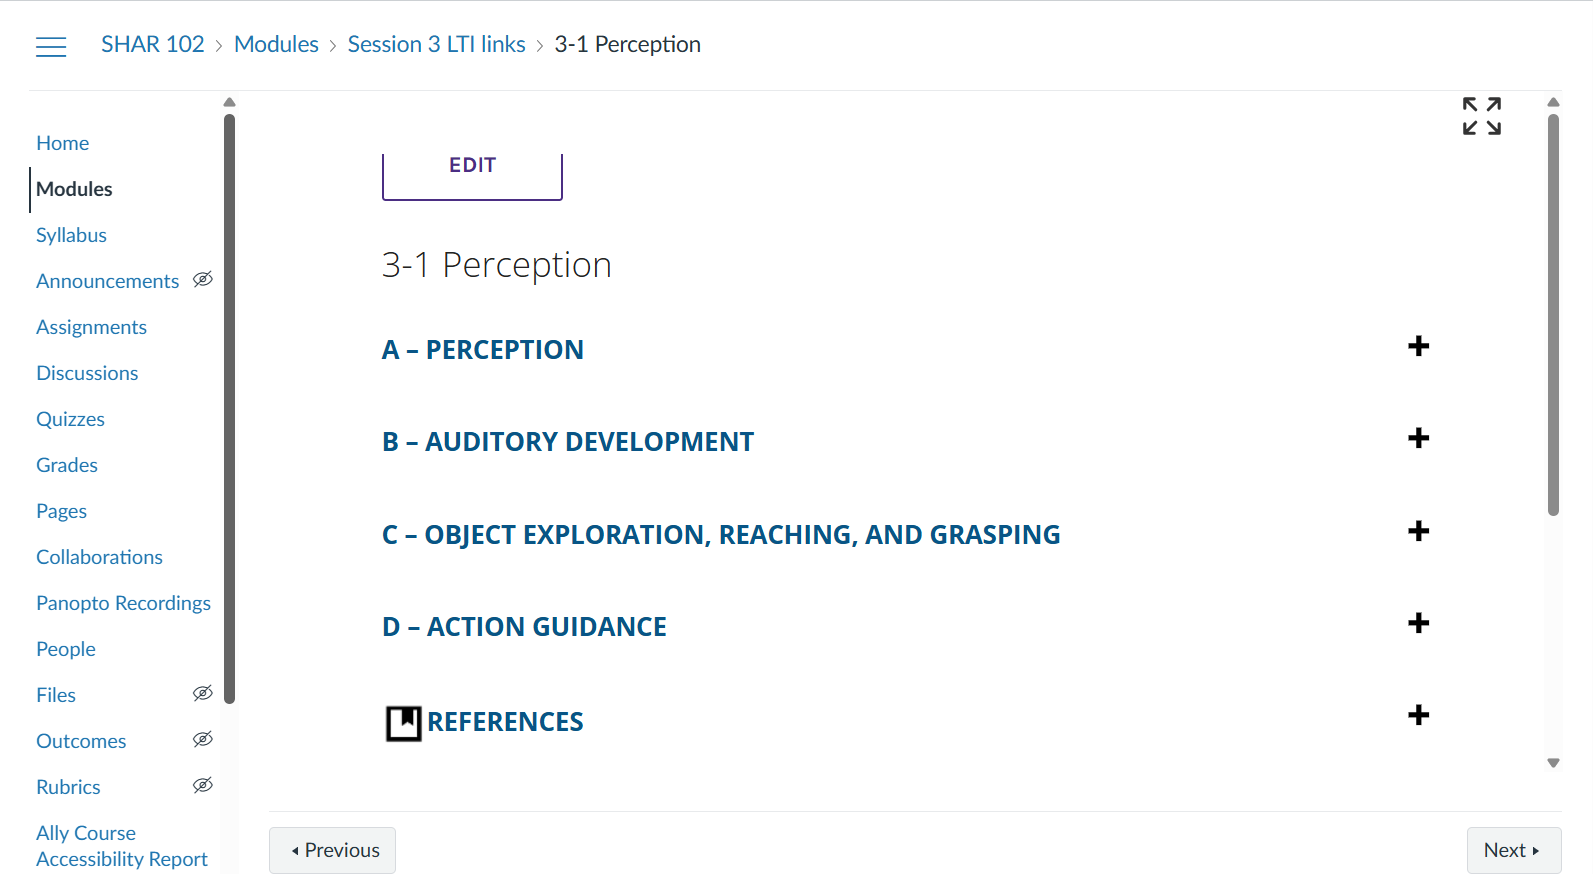1593x874 pixels.
Task: Click the fullscreen expand icon
Action: (1481, 116)
